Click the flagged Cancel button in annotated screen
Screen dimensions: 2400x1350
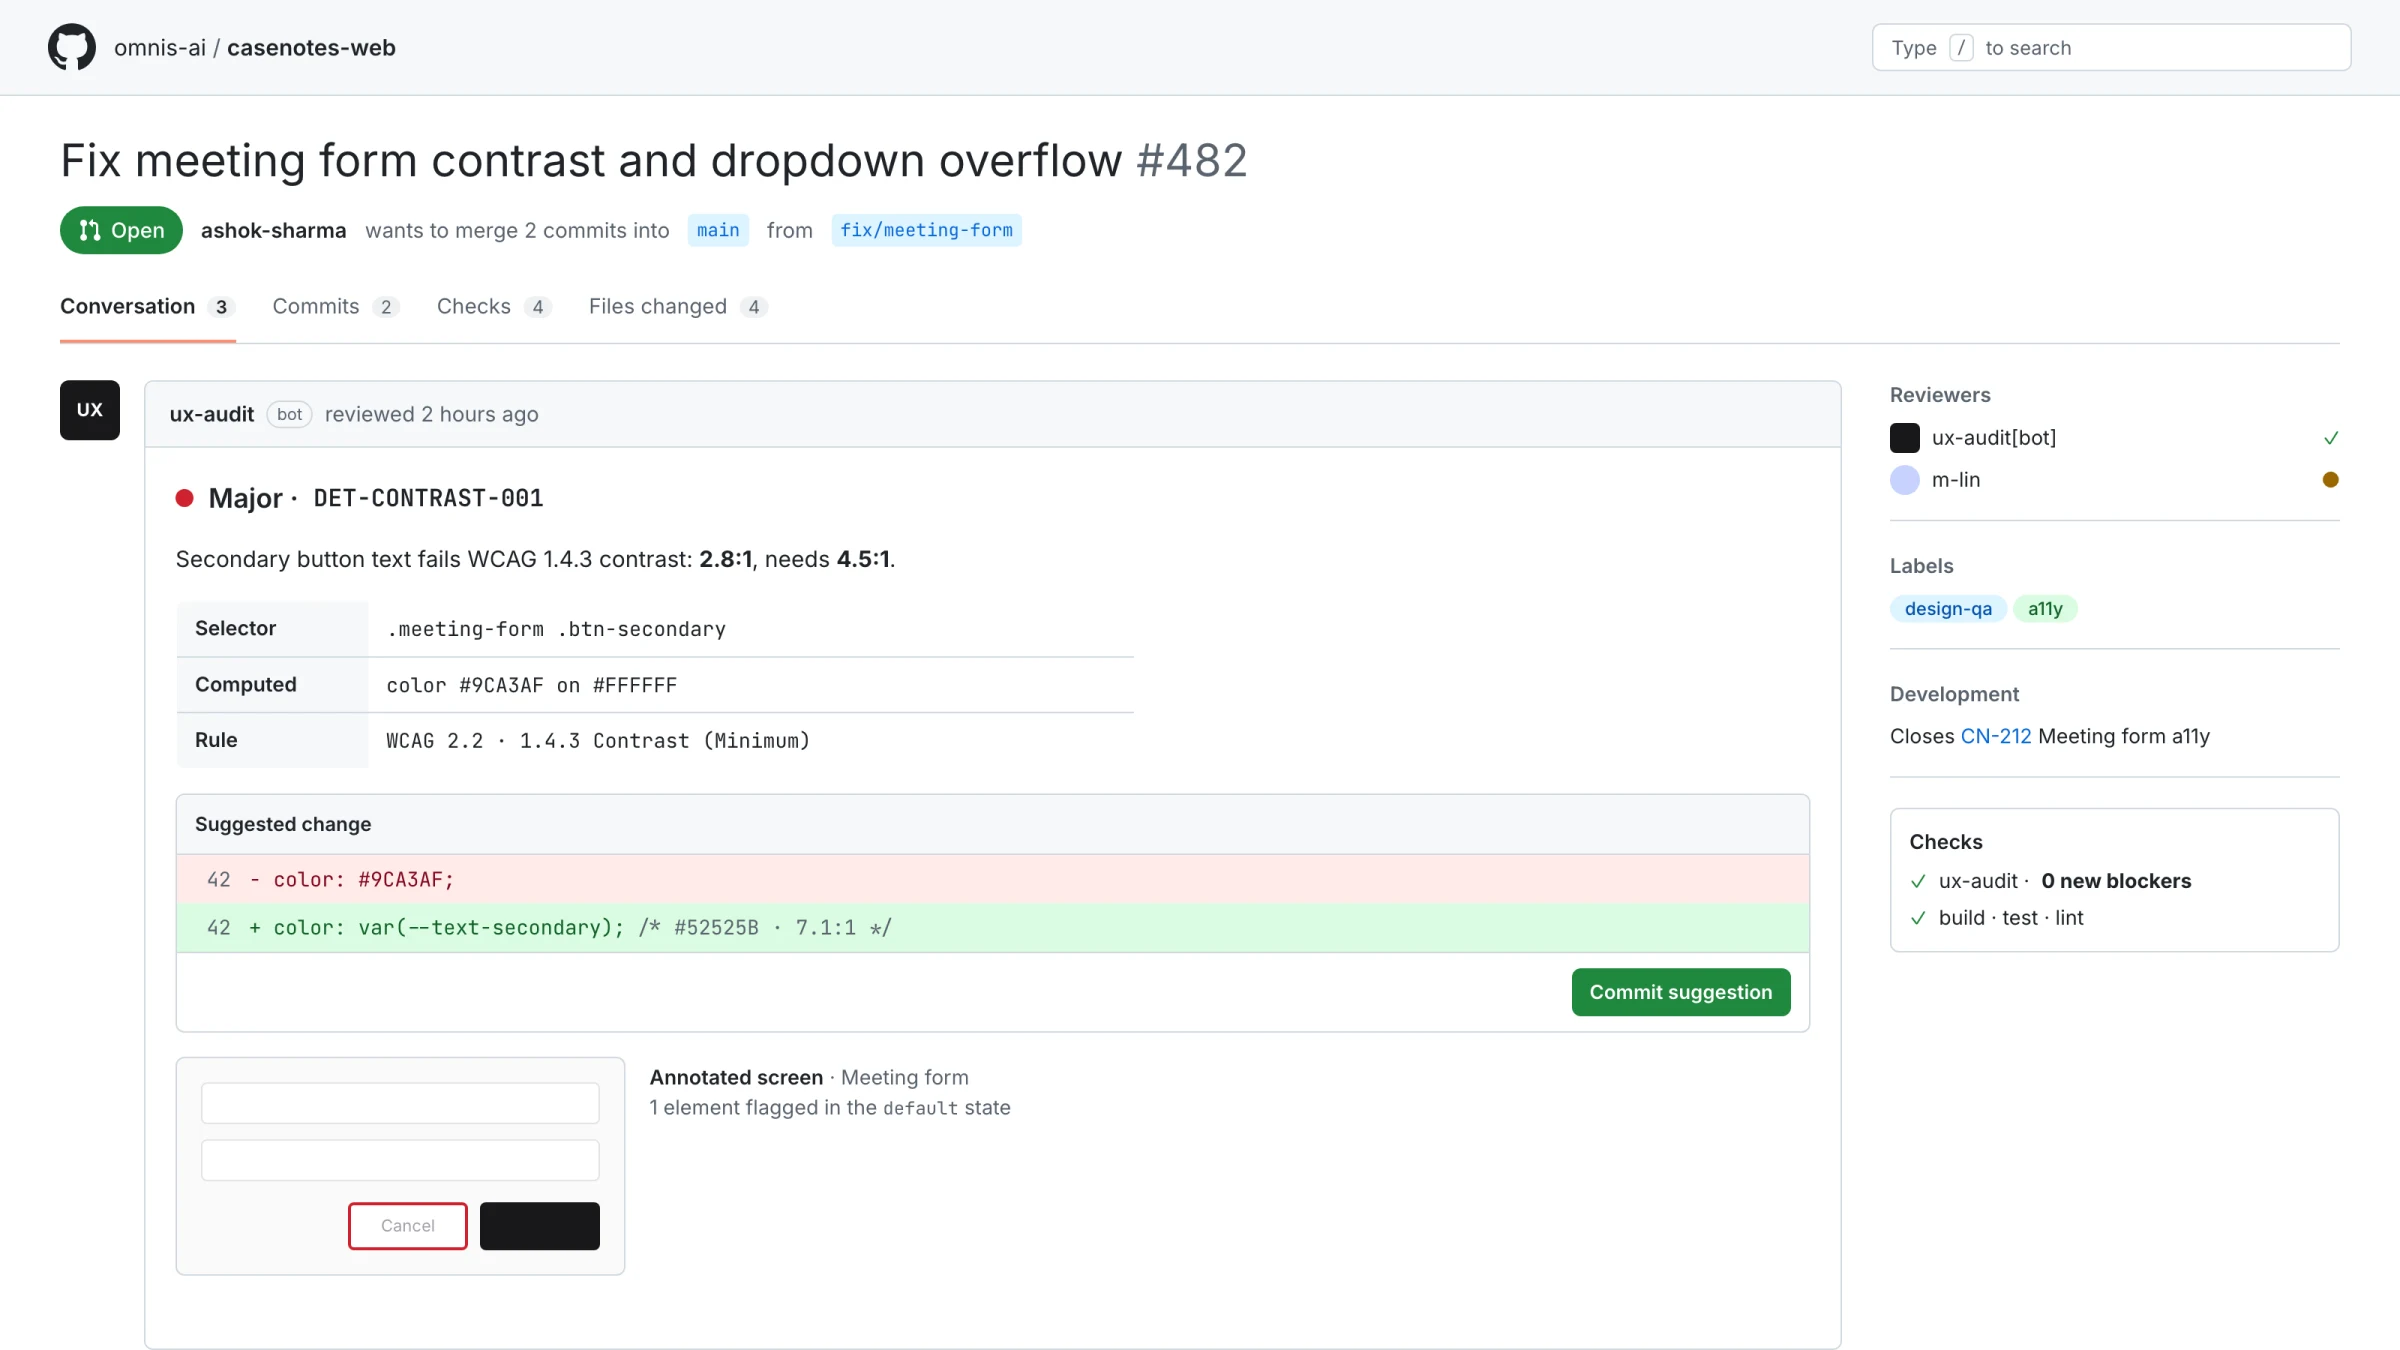pos(408,1226)
